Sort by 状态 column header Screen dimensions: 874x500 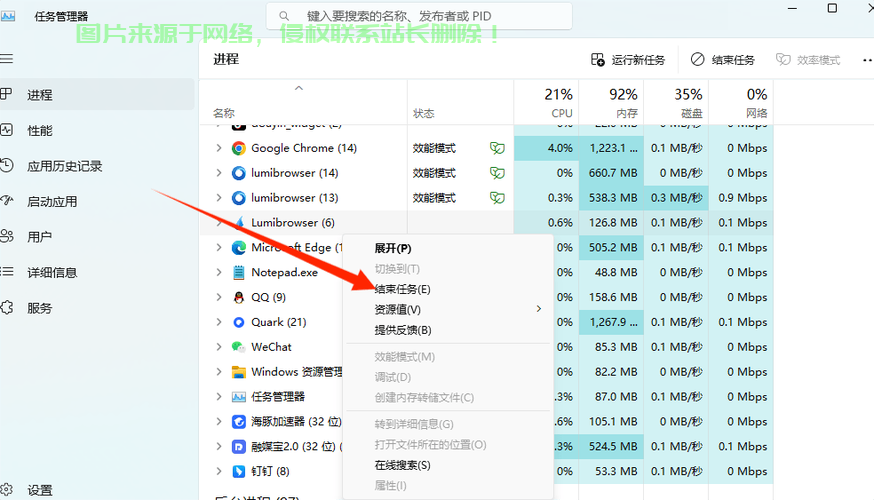click(460, 102)
